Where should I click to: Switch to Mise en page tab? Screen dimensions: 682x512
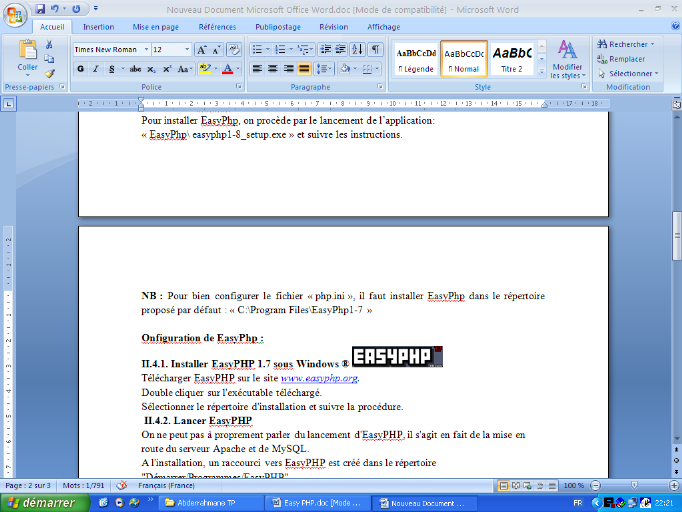coord(155,27)
